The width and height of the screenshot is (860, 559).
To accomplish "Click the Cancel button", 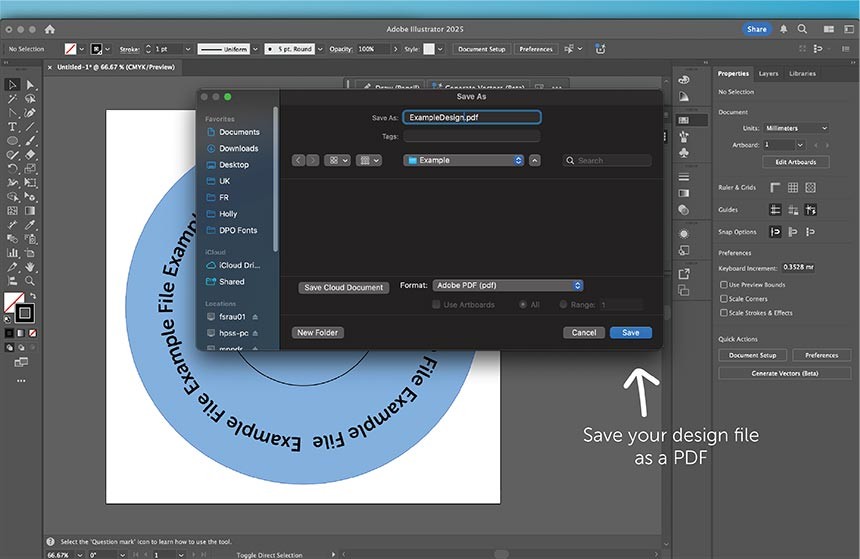I will point(584,332).
